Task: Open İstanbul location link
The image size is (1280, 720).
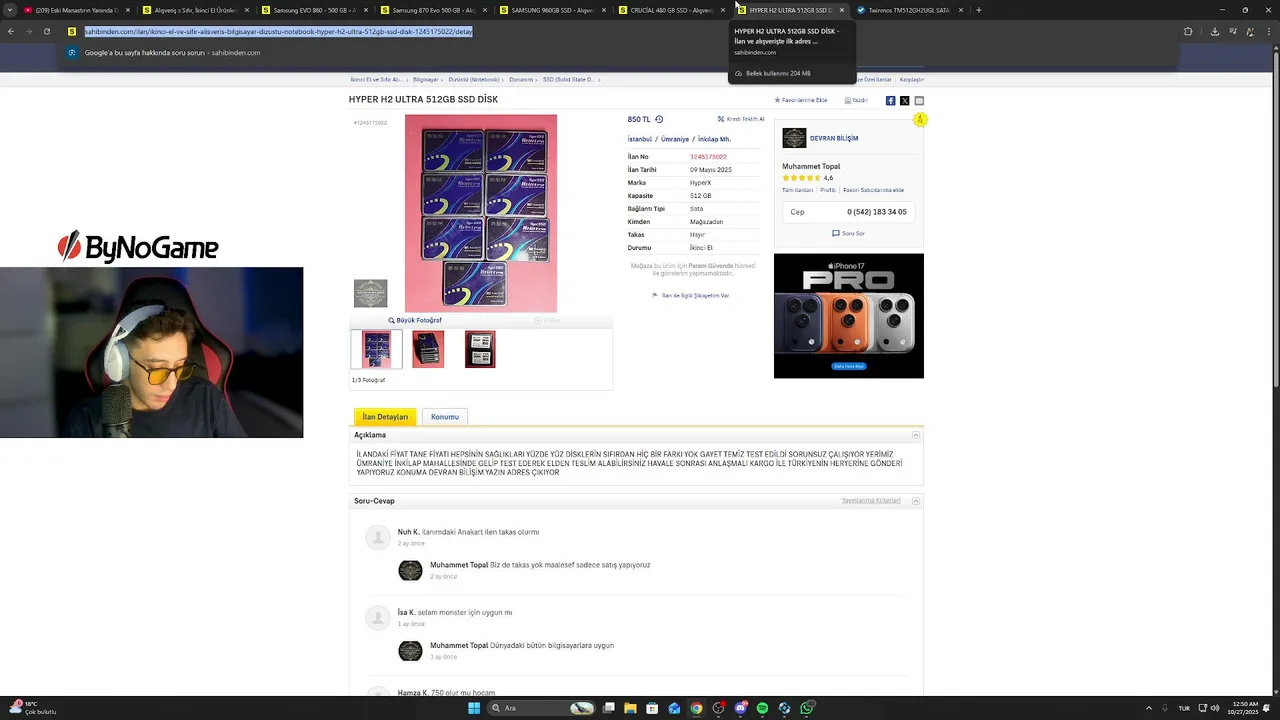Action: 639,139
